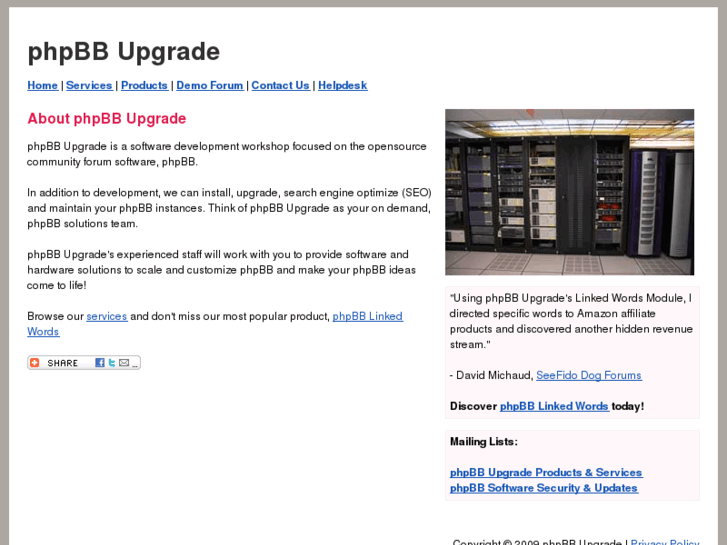Go to the Products page
727x545 pixels.
pos(144,85)
